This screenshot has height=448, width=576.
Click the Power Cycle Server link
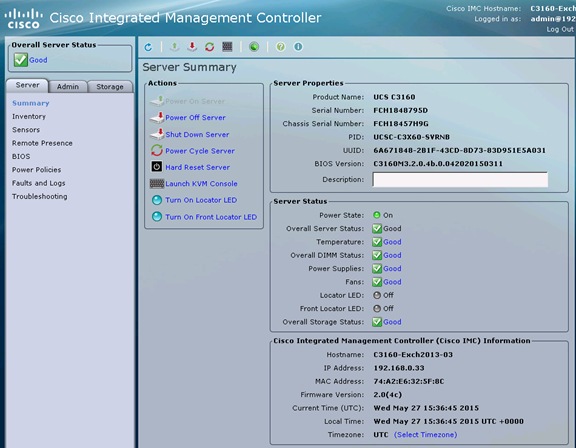tap(200, 151)
